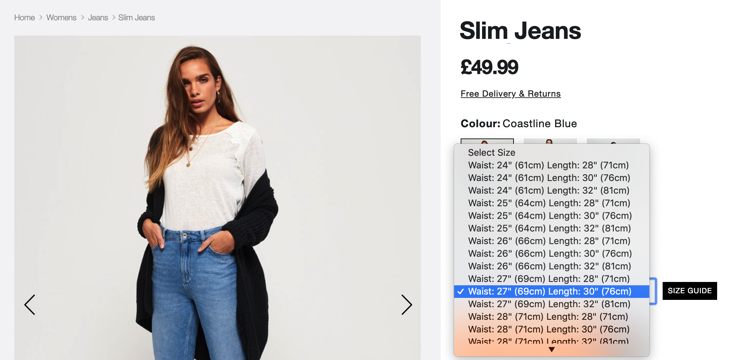
Task: Choose Waist 24" Length 28" size option
Action: pyautogui.click(x=552, y=165)
